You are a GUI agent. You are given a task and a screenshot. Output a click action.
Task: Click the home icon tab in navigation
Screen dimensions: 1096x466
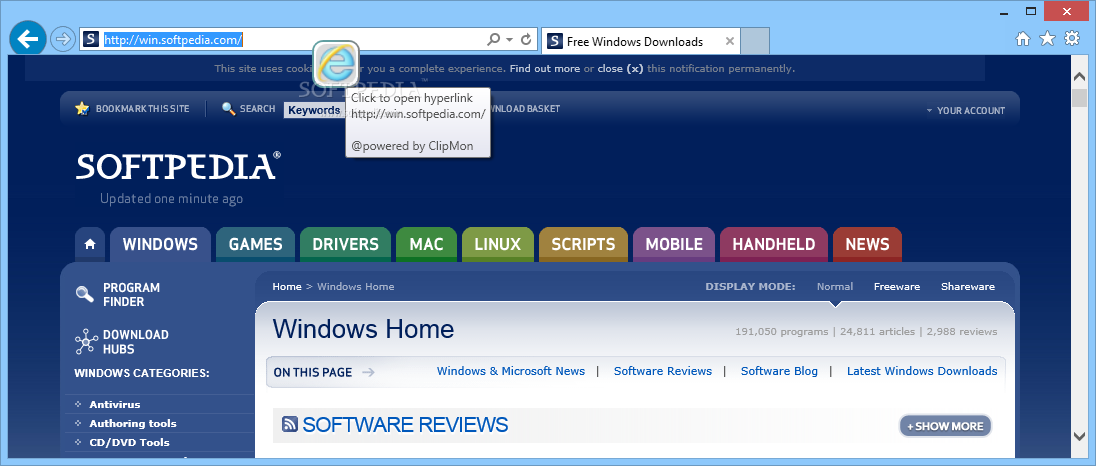tap(90, 245)
